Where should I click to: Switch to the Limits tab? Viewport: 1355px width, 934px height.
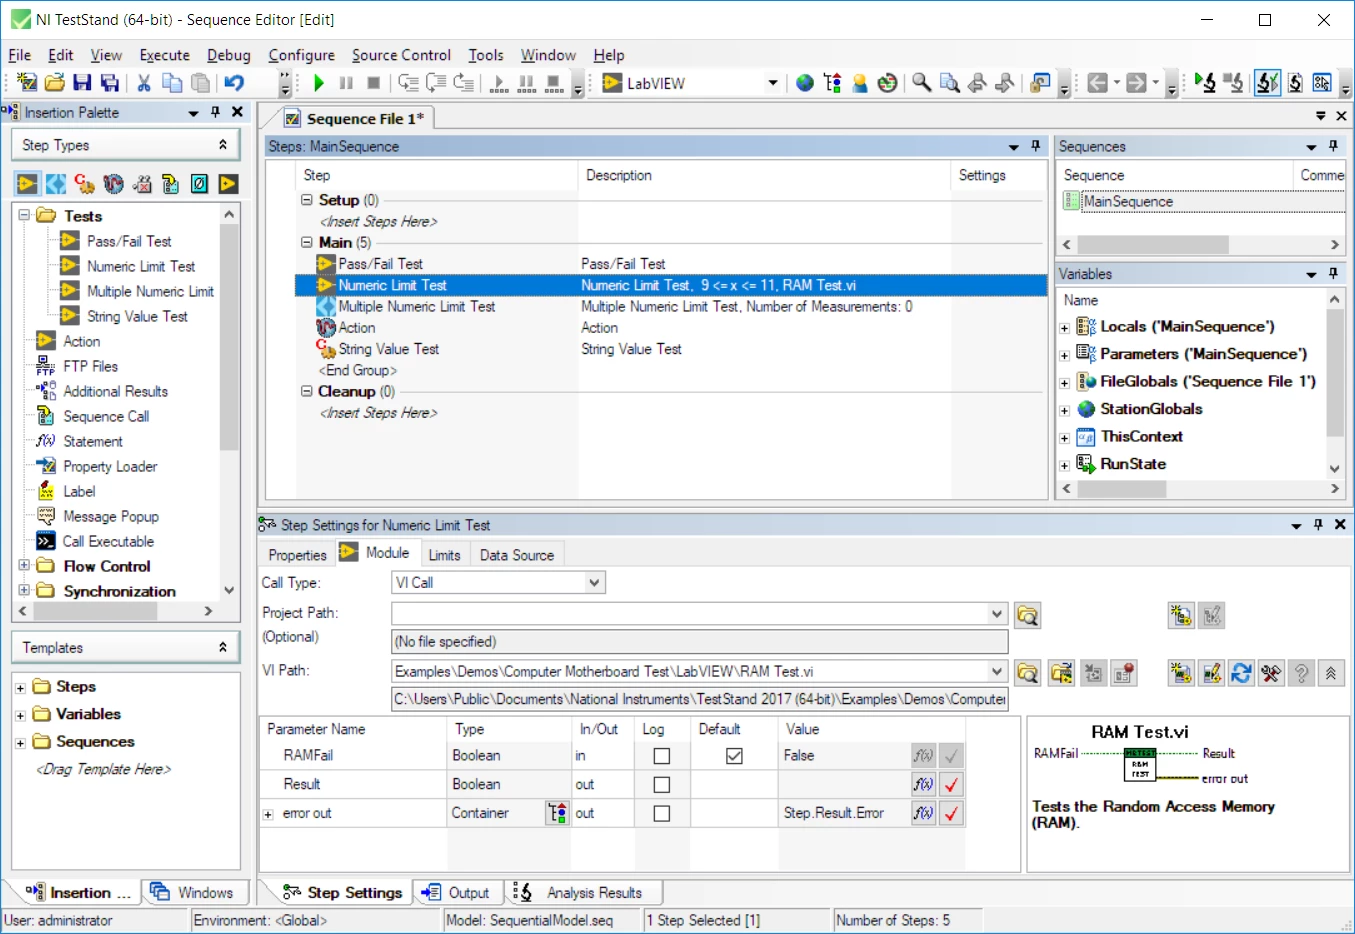pyautogui.click(x=444, y=555)
